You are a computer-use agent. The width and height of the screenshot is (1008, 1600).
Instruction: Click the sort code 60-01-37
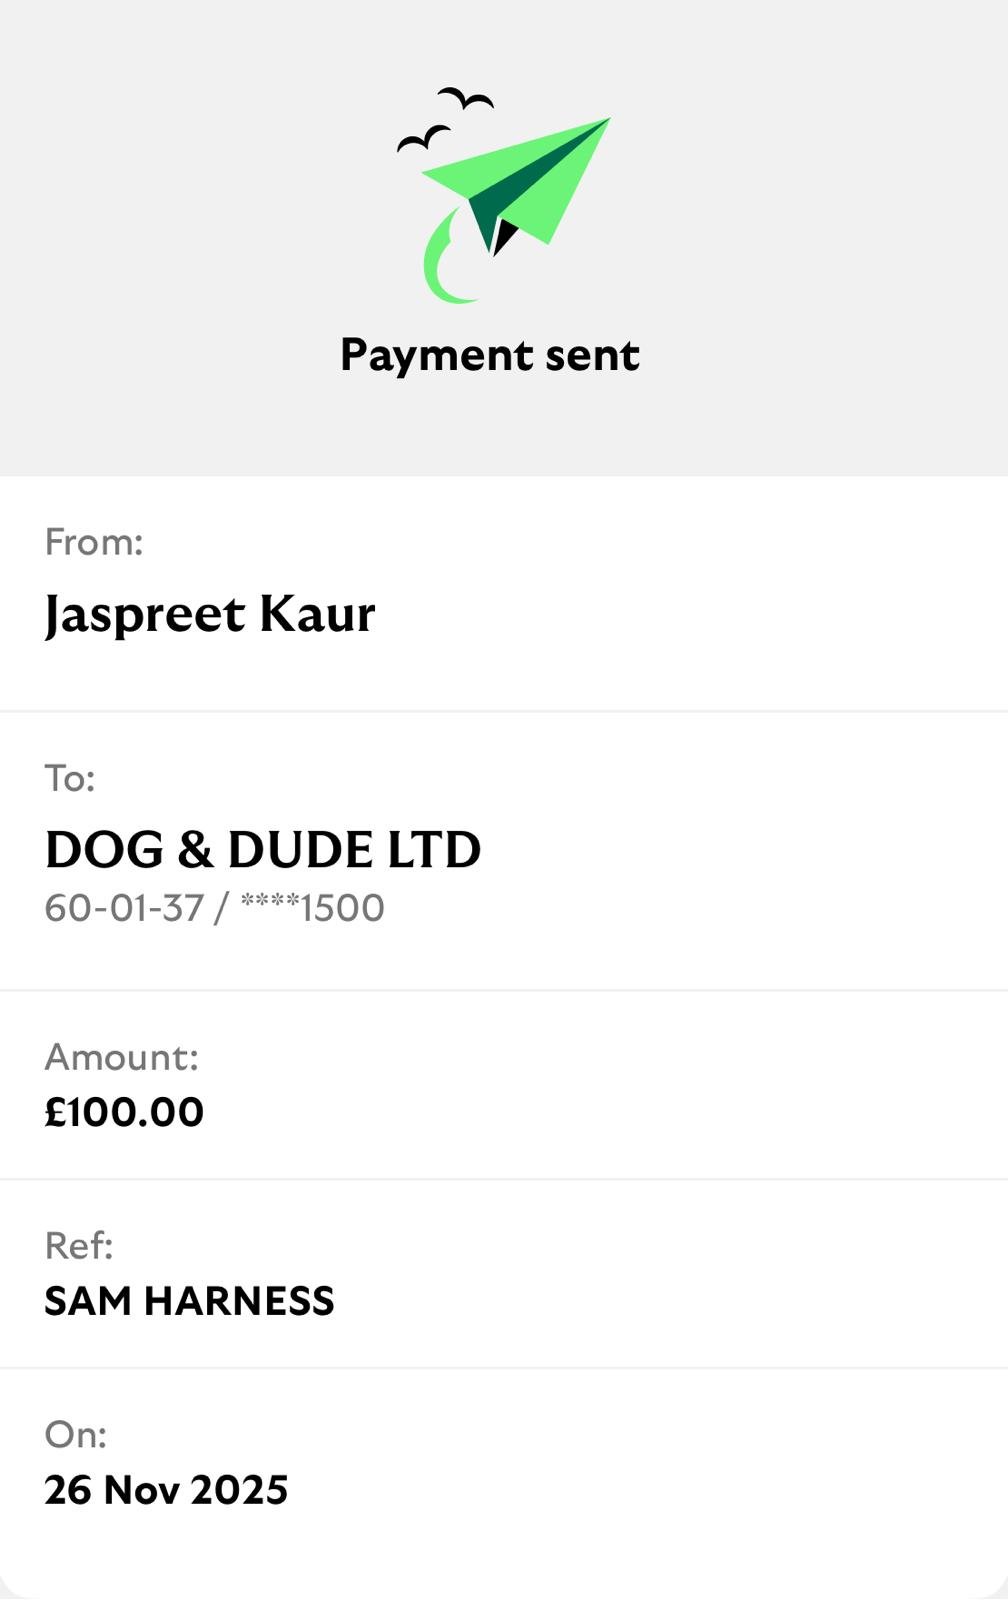[124, 908]
